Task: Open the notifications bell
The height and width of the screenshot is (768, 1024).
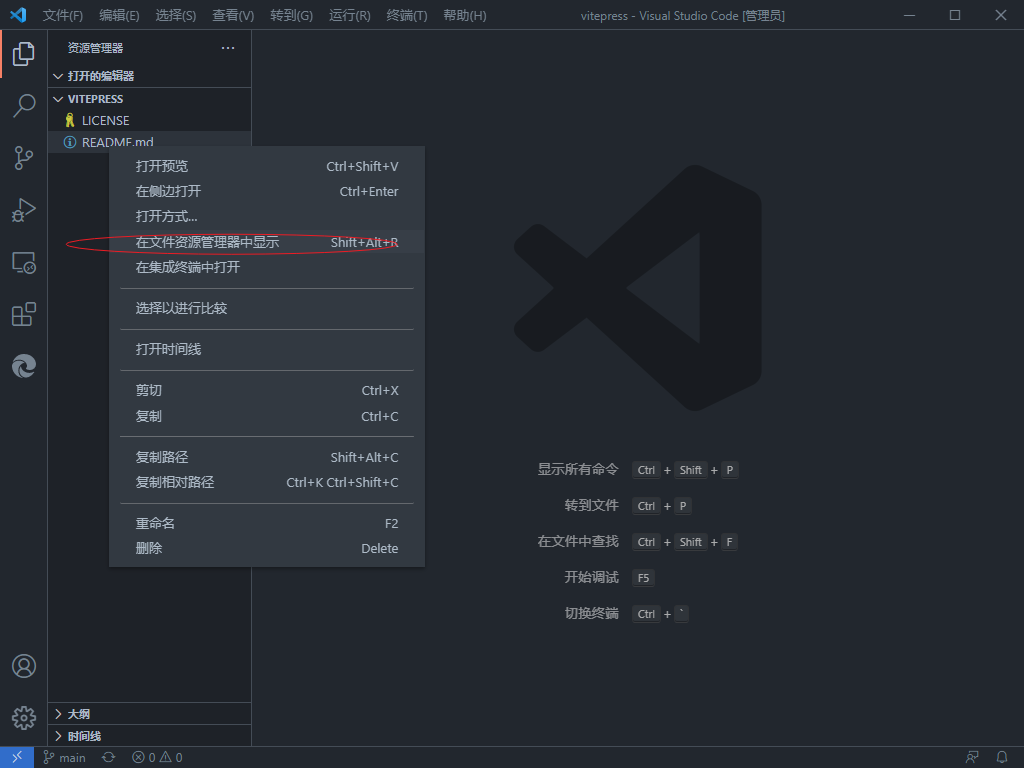Action: [x=1002, y=758]
